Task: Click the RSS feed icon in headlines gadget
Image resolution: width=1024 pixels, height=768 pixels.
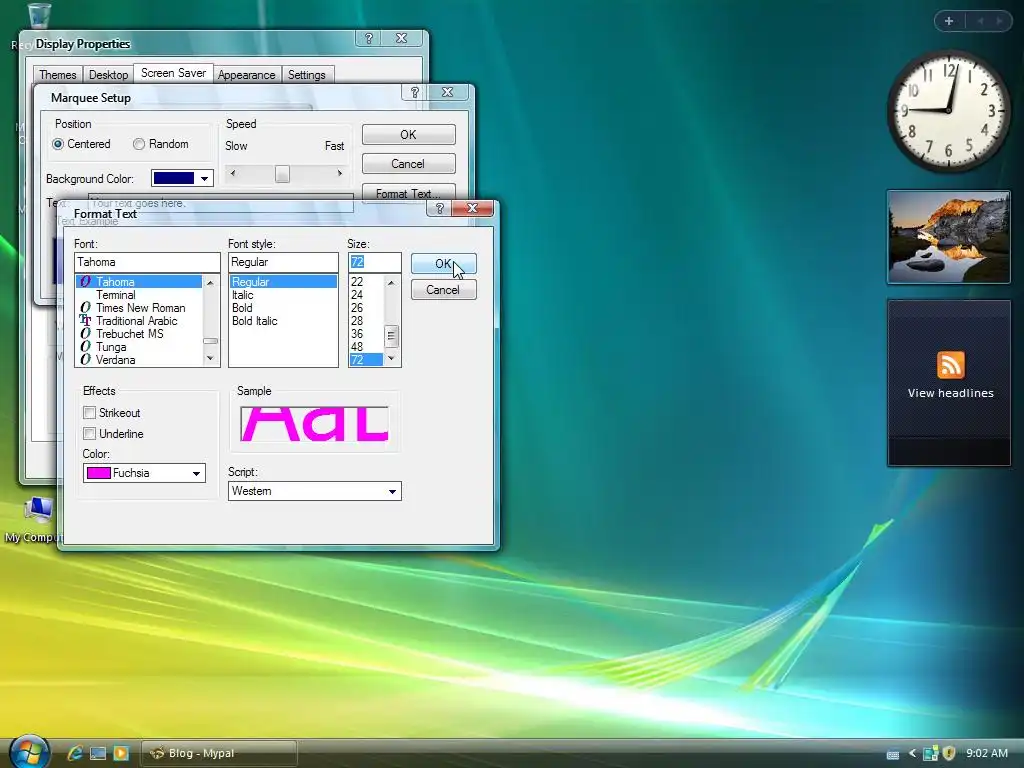Action: coord(950,365)
